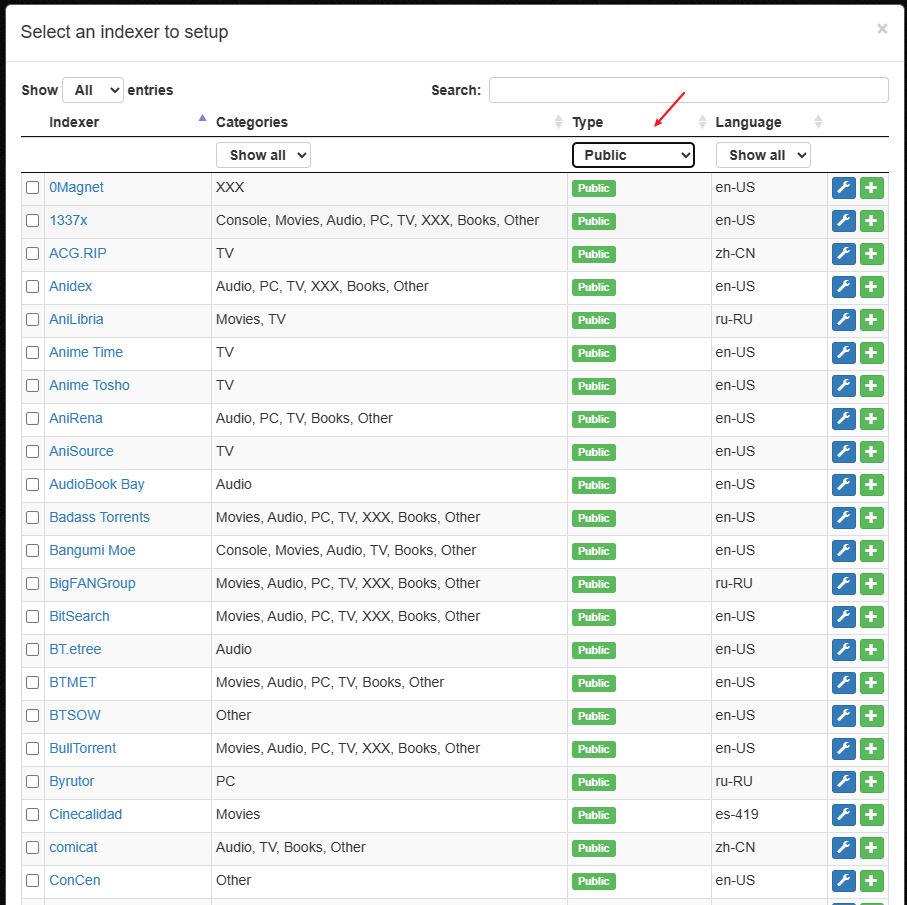Configure AniRena wrench icon
The image size is (907, 905).
(843, 419)
